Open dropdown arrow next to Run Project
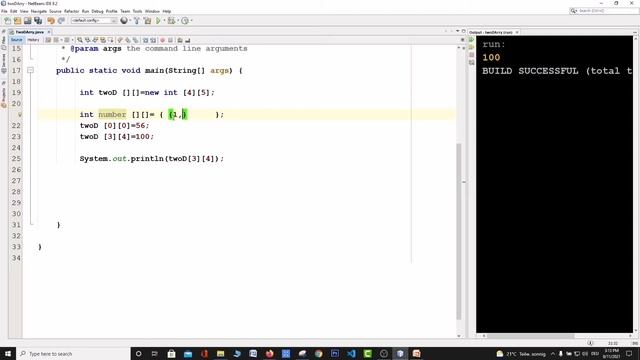 tap(164, 20)
